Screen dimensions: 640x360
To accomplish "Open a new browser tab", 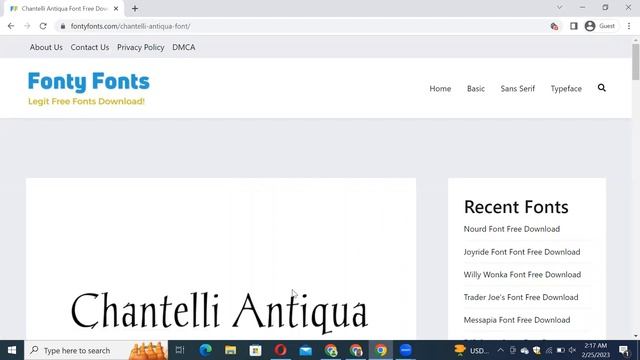I will [x=135, y=8].
